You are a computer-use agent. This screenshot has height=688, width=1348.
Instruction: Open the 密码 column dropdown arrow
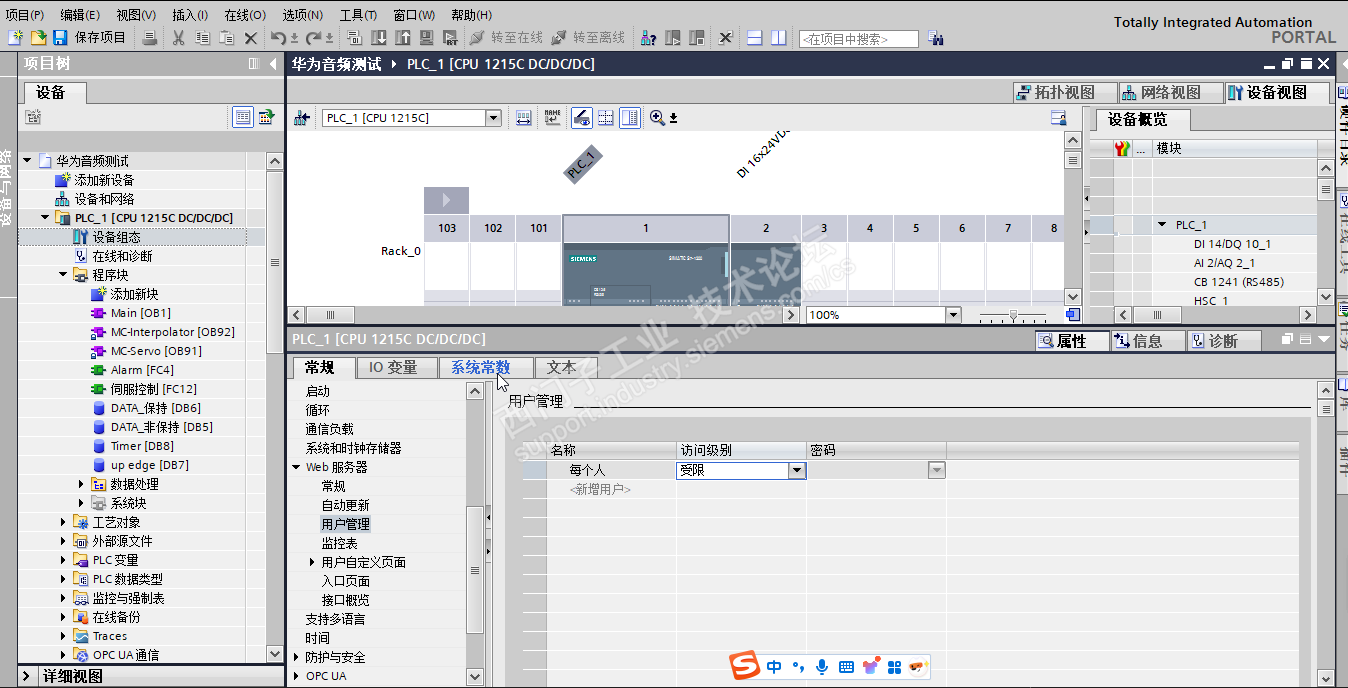tap(936, 470)
